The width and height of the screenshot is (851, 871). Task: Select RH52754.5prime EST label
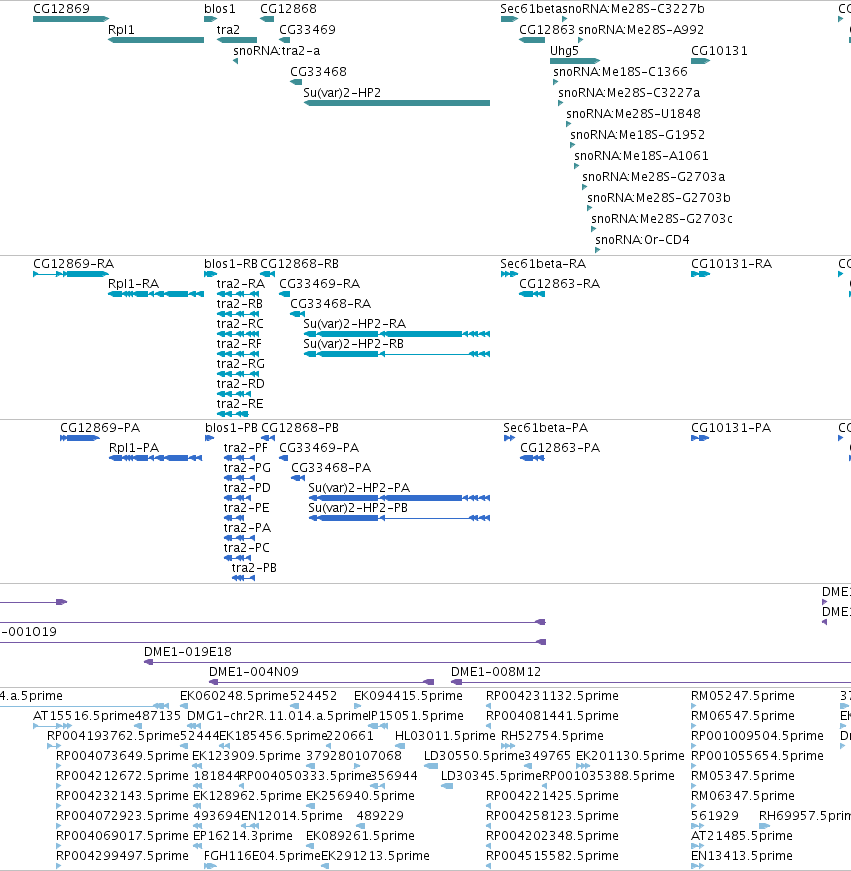pos(552,736)
